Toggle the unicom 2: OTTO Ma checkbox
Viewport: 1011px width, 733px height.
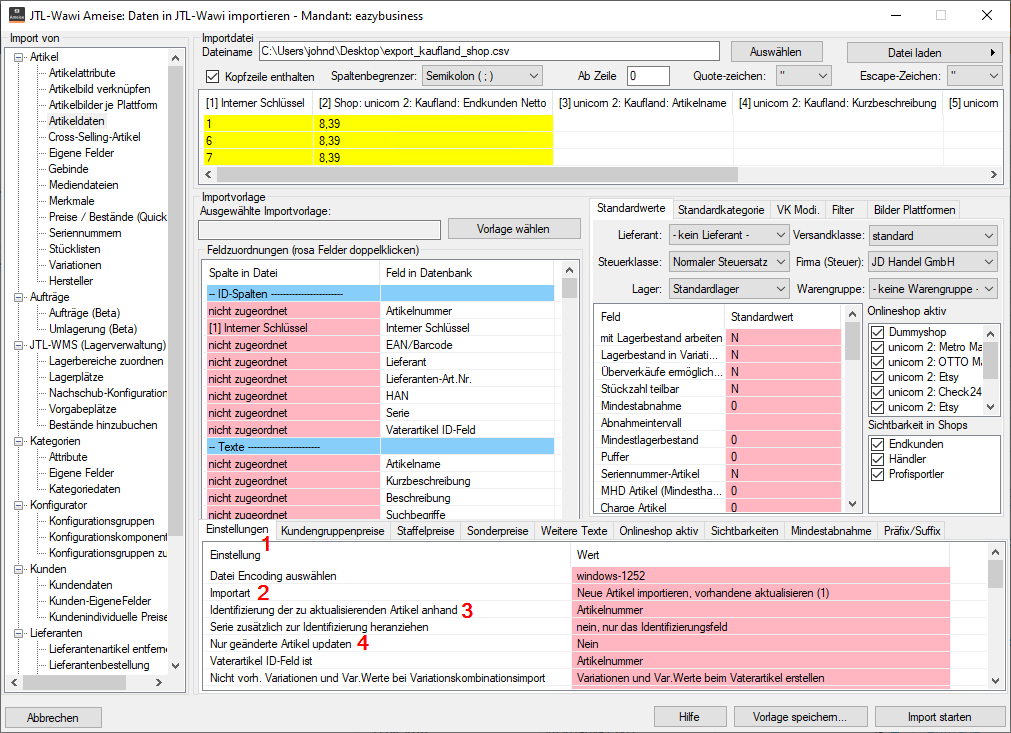point(877,362)
